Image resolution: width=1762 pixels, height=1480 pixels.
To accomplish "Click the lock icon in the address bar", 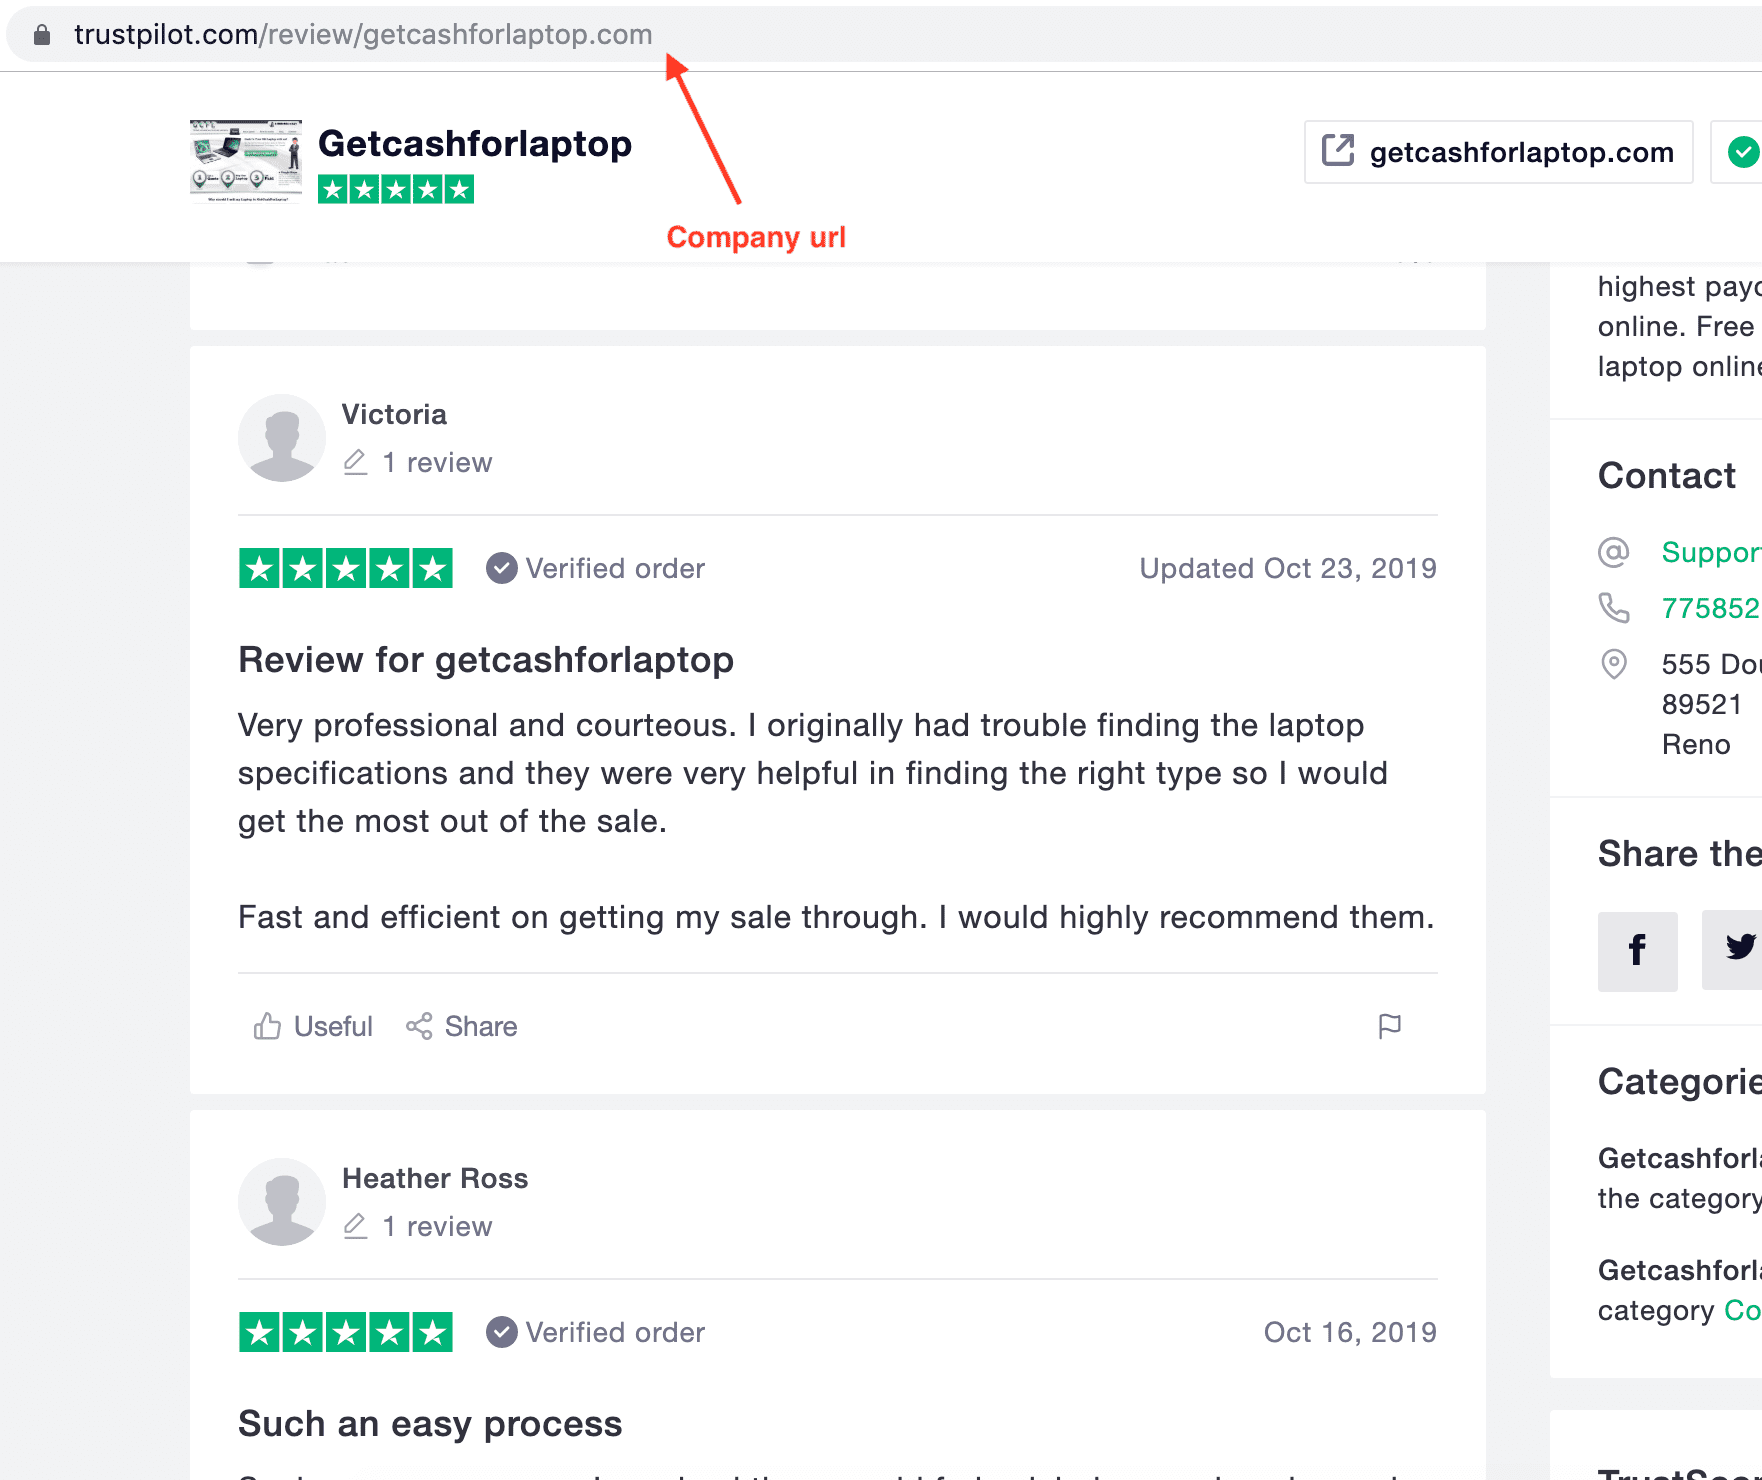I will pos(42,35).
